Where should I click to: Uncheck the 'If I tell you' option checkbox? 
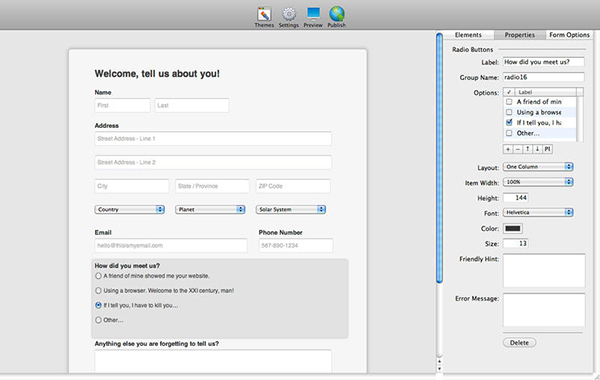pyautogui.click(x=509, y=122)
